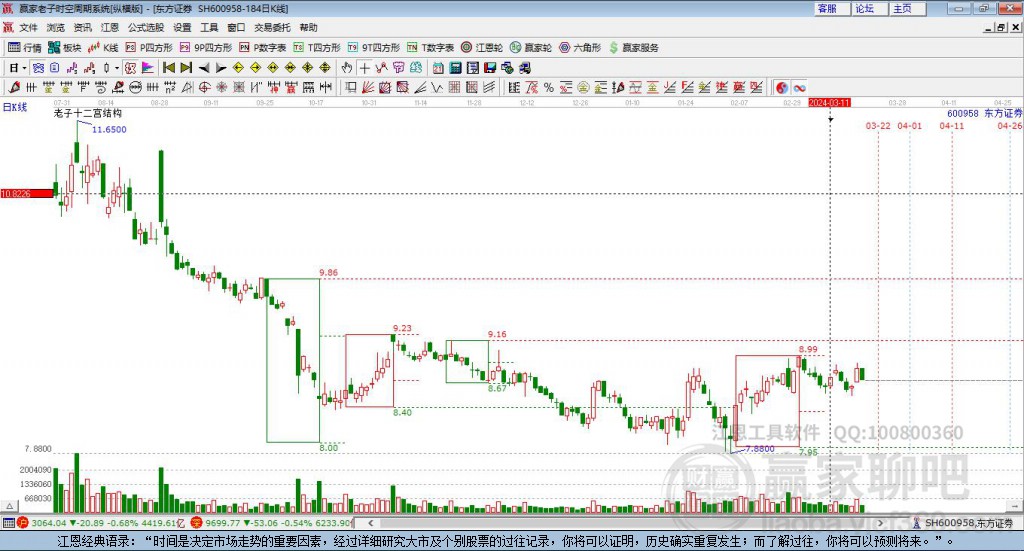Select the percent % line tool
This screenshot has width=1024, height=551.
[549, 87]
